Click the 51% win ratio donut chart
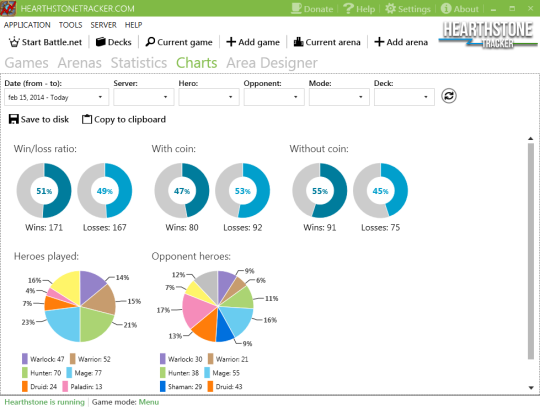540x409 pixels. 44,190
